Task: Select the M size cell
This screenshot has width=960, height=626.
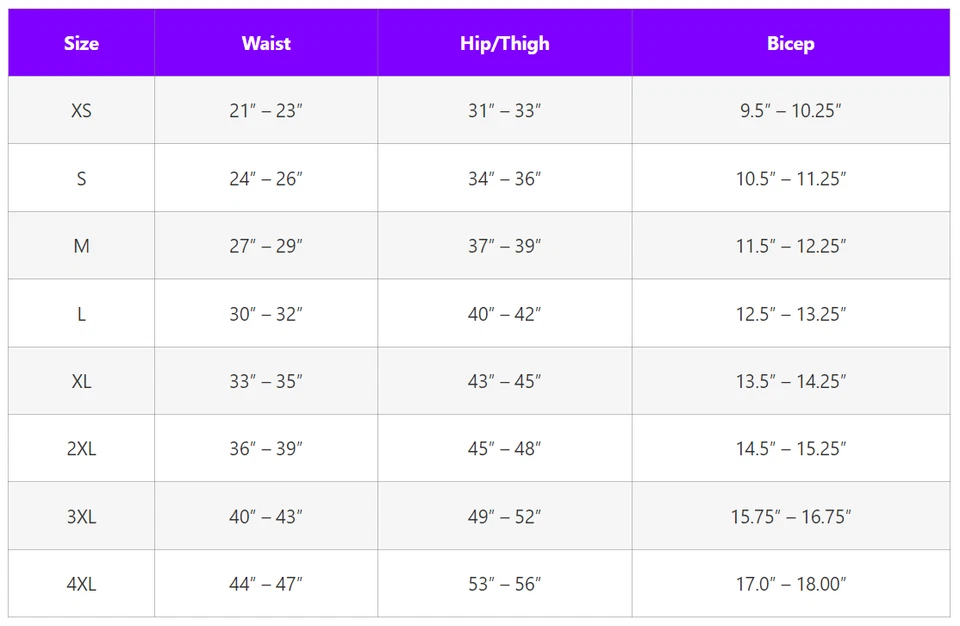Action: [x=81, y=246]
